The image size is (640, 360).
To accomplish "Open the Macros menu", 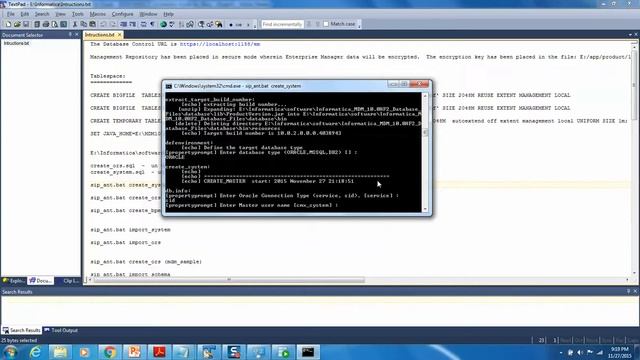I will 98,14.
